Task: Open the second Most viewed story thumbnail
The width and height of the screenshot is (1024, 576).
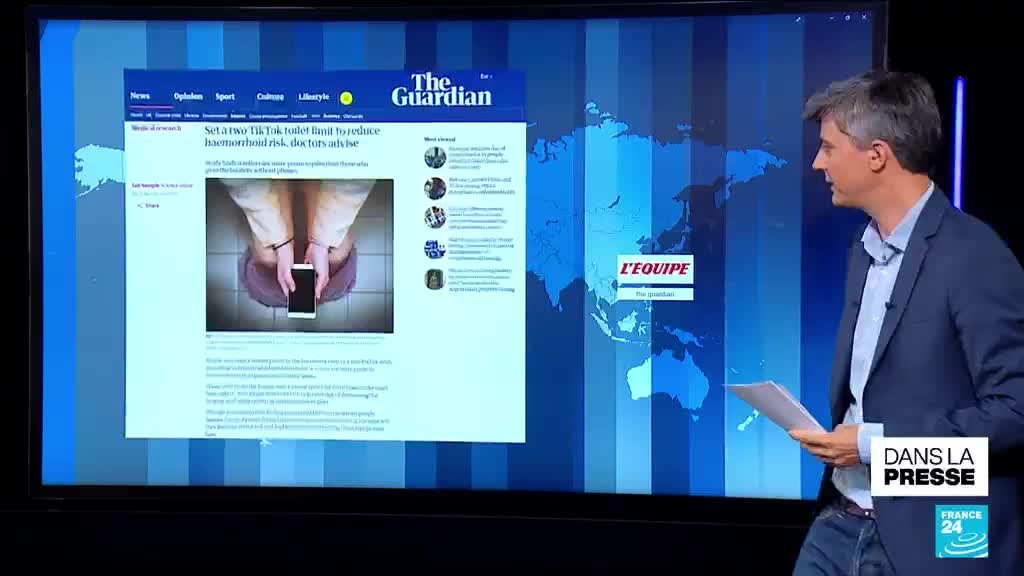Action: point(434,187)
